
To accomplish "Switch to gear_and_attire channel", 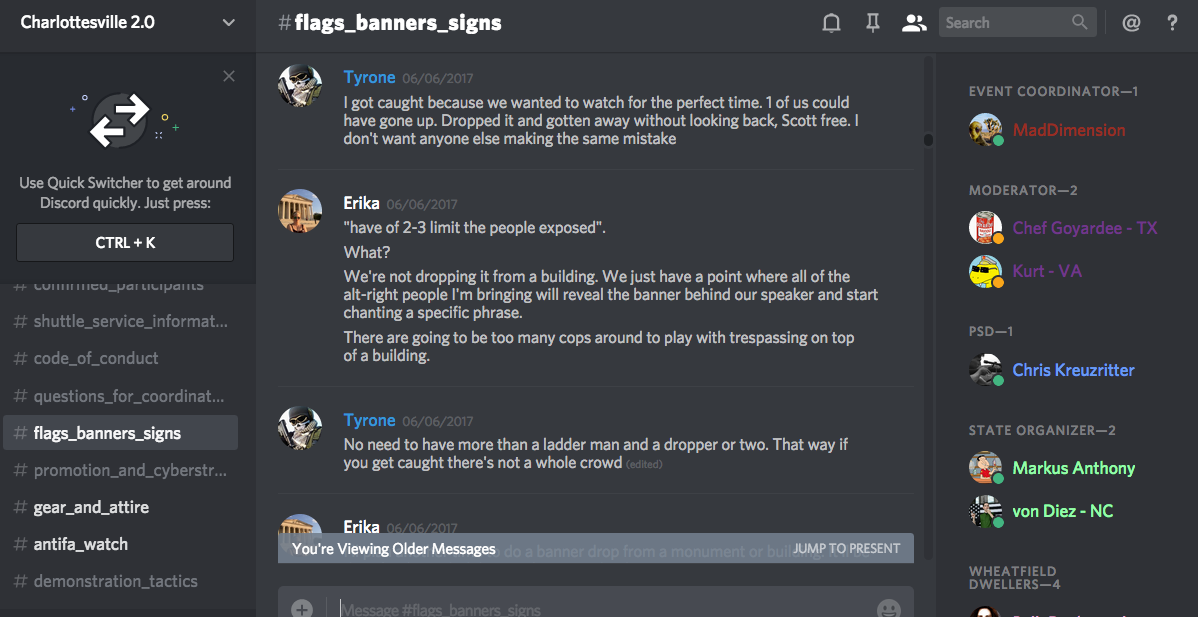I will (x=91, y=507).
